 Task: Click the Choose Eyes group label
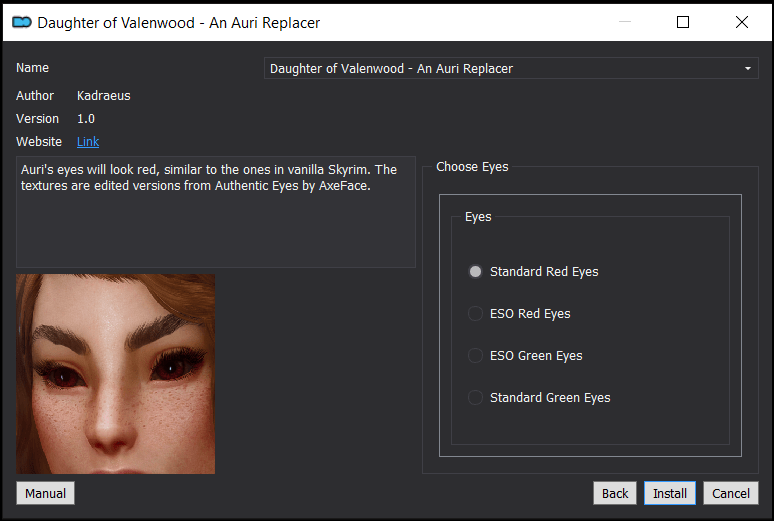(x=472, y=167)
